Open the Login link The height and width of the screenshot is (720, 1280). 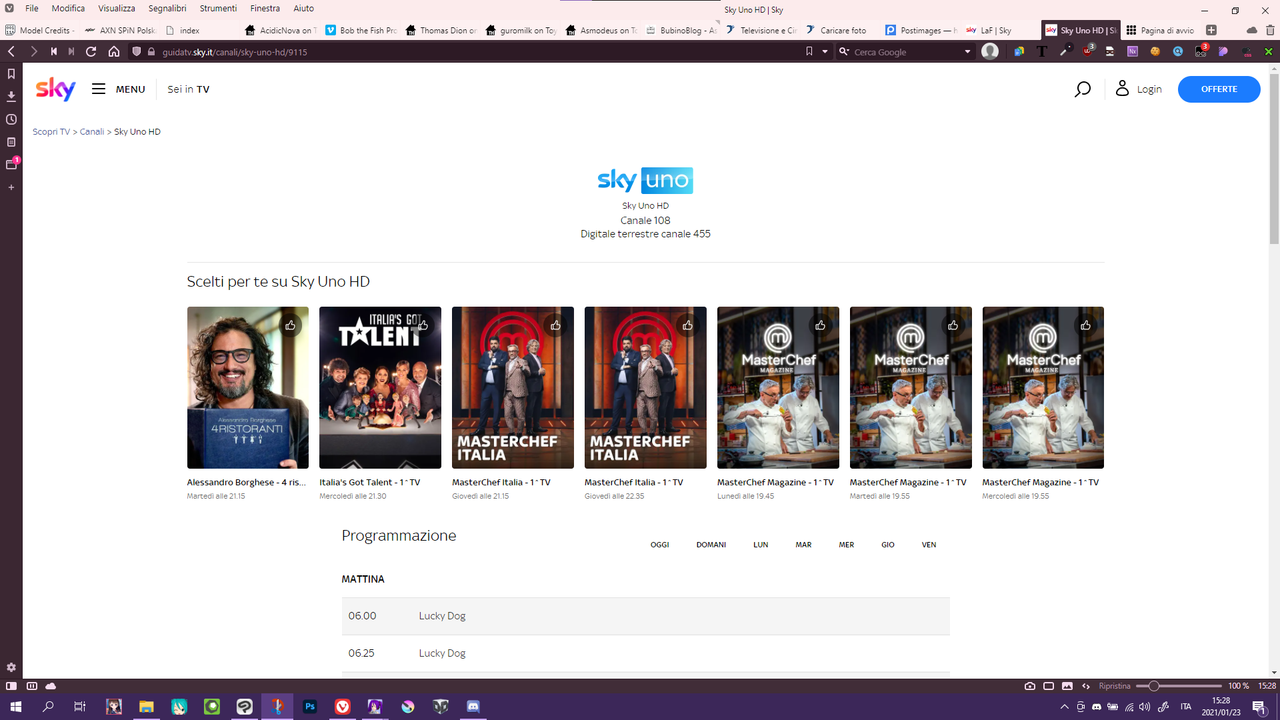(x=1138, y=89)
